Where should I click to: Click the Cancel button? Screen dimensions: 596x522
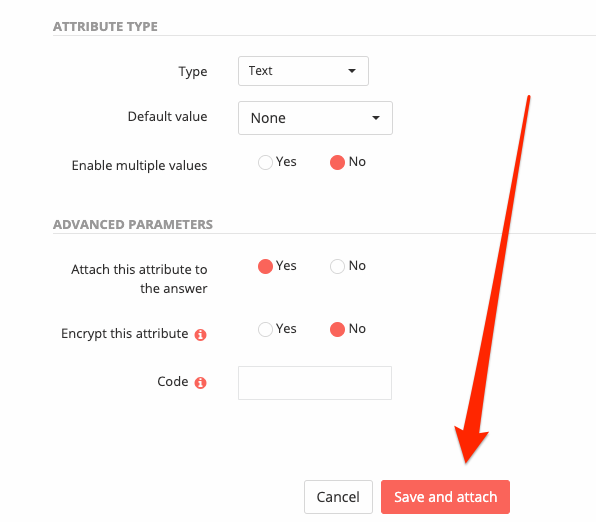[x=338, y=497]
